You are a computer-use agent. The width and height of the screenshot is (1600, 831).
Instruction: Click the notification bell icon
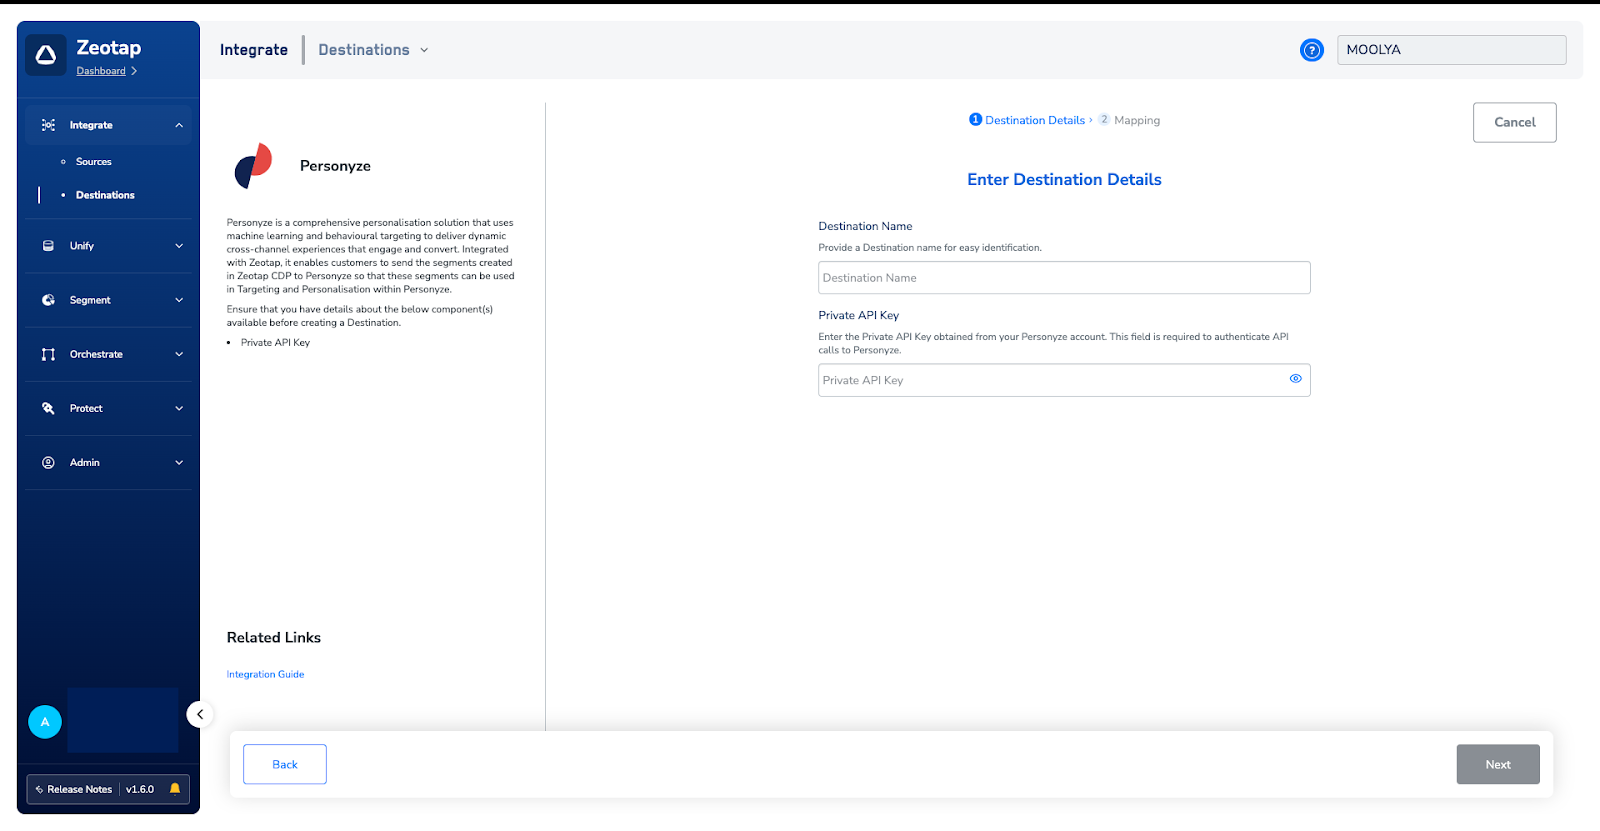point(175,789)
